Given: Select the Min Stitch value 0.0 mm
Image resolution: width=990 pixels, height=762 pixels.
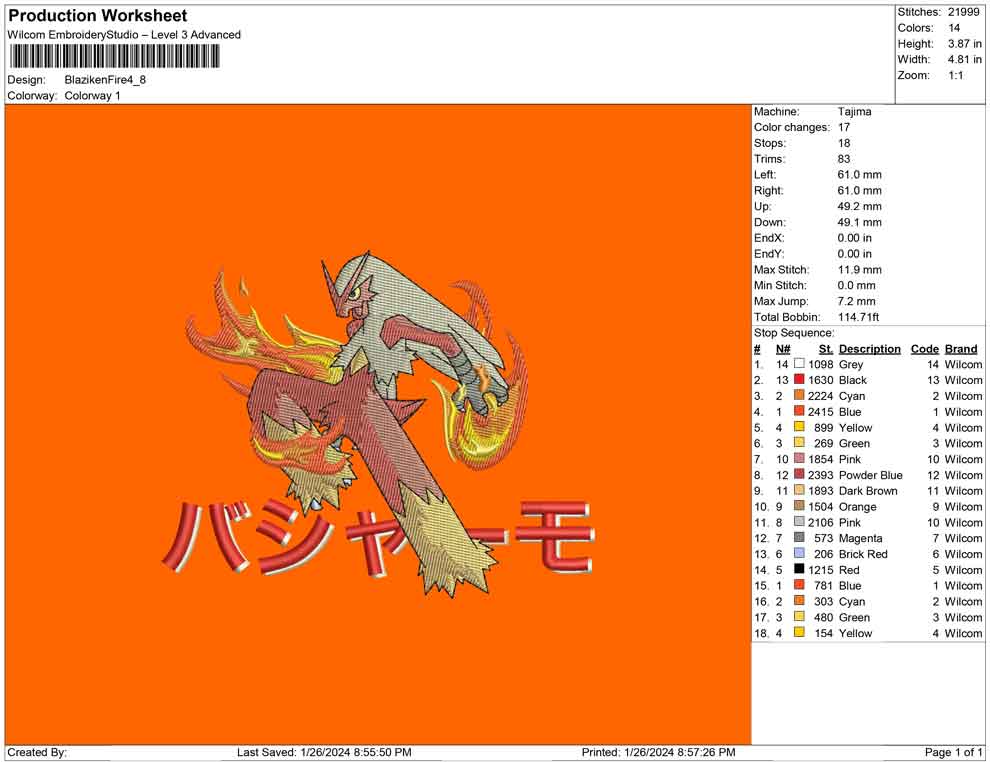Looking at the screenshot, I should click(857, 285).
